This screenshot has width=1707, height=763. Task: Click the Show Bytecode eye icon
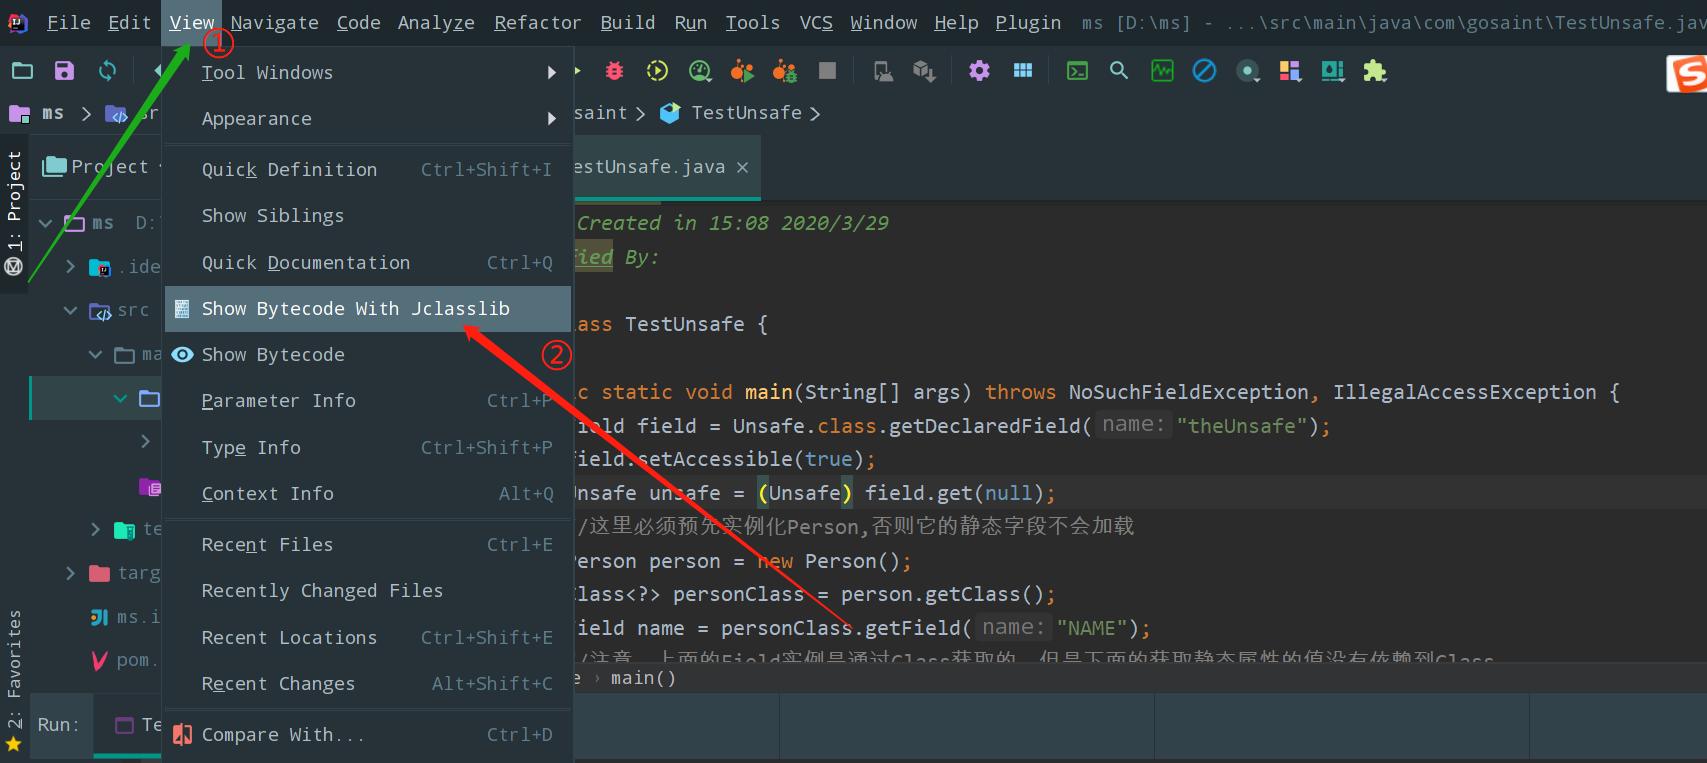(182, 355)
